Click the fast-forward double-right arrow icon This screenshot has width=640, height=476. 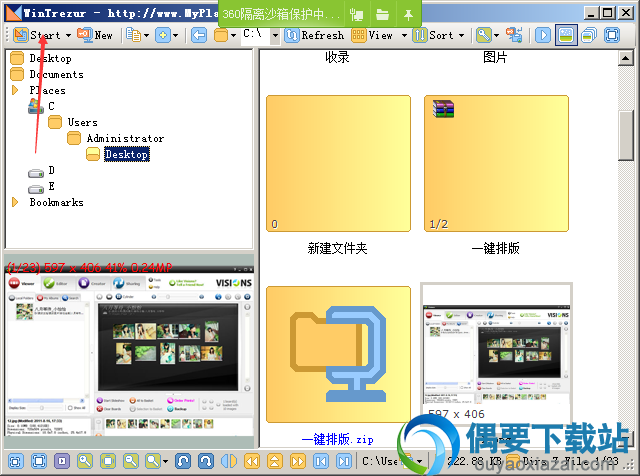298,461
